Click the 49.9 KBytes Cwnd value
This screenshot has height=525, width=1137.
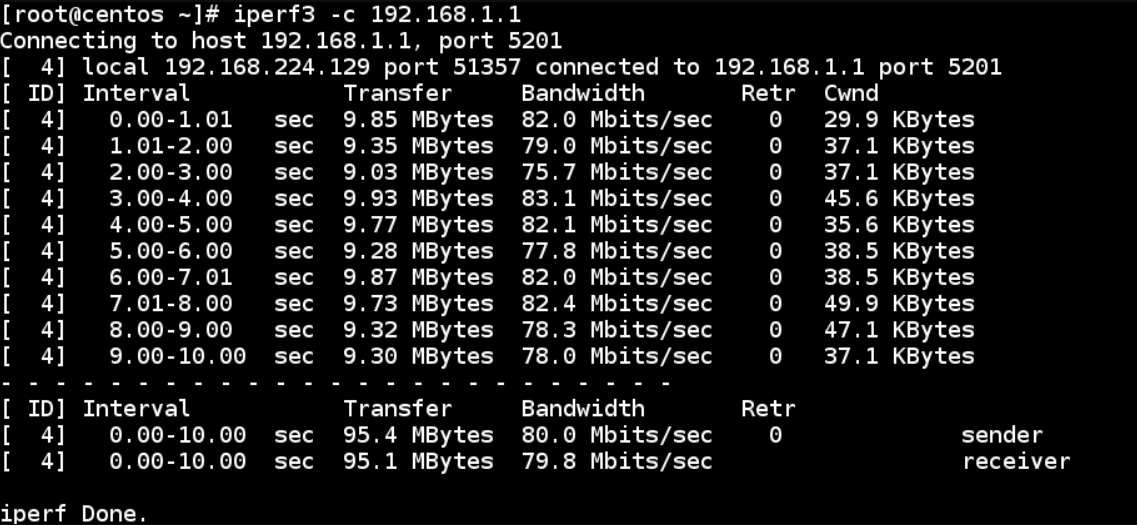(x=898, y=304)
